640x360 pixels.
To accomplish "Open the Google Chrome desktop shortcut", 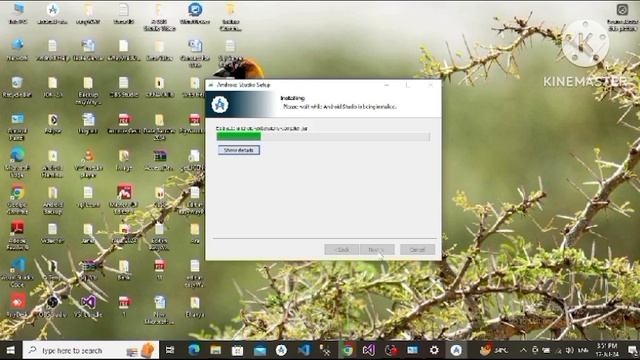I will point(18,199).
